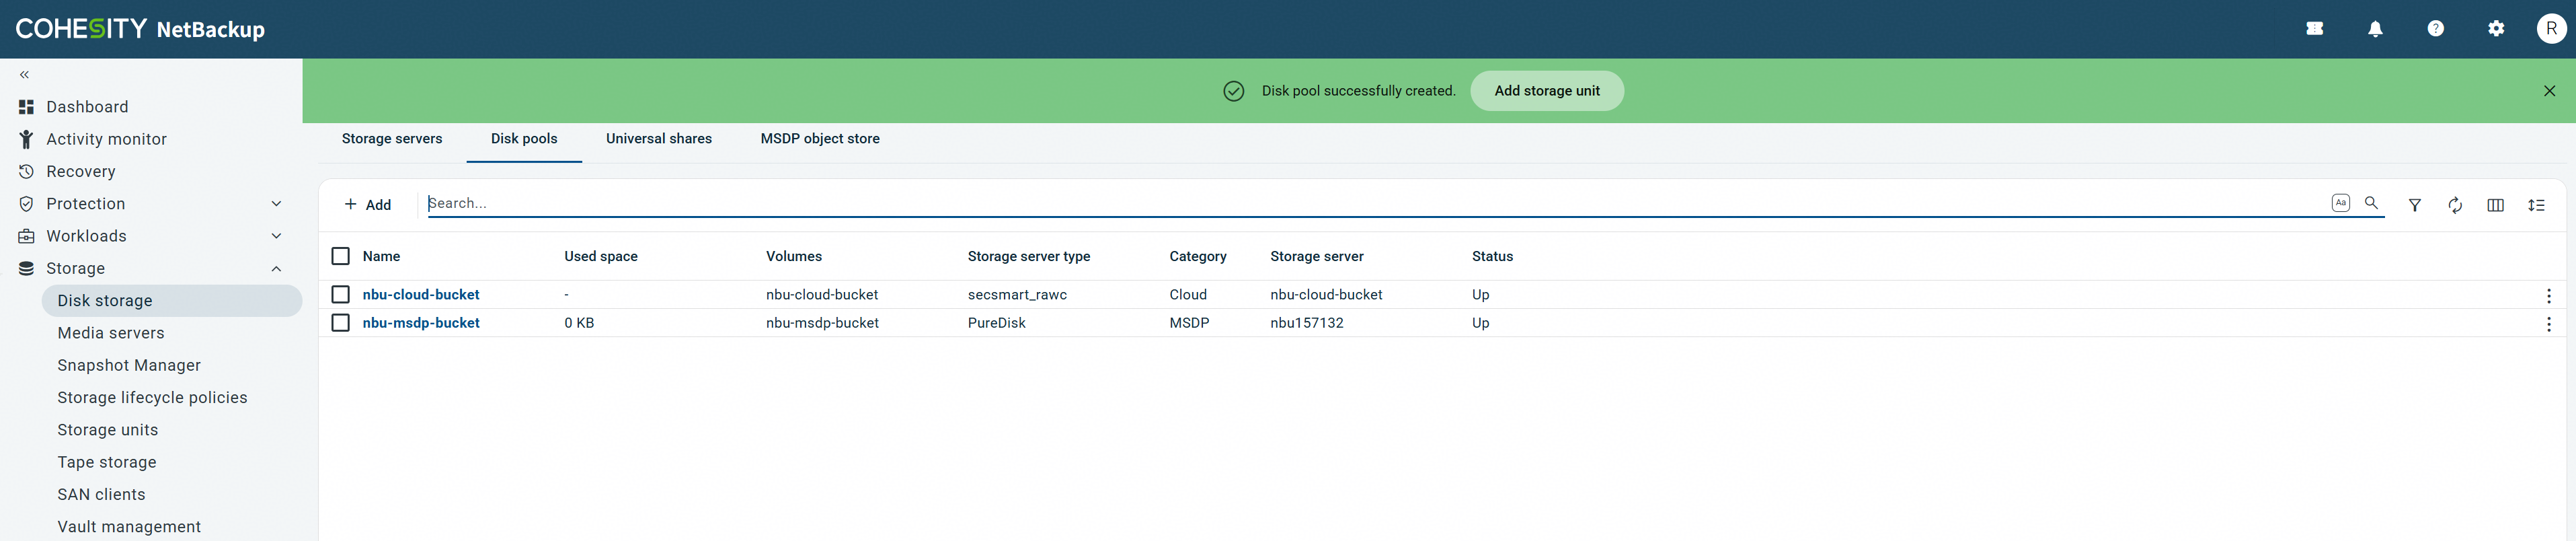The width and height of the screenshot is (2576, 541).
Task: Click the Protection shield icon
Action: pos(26,204)
